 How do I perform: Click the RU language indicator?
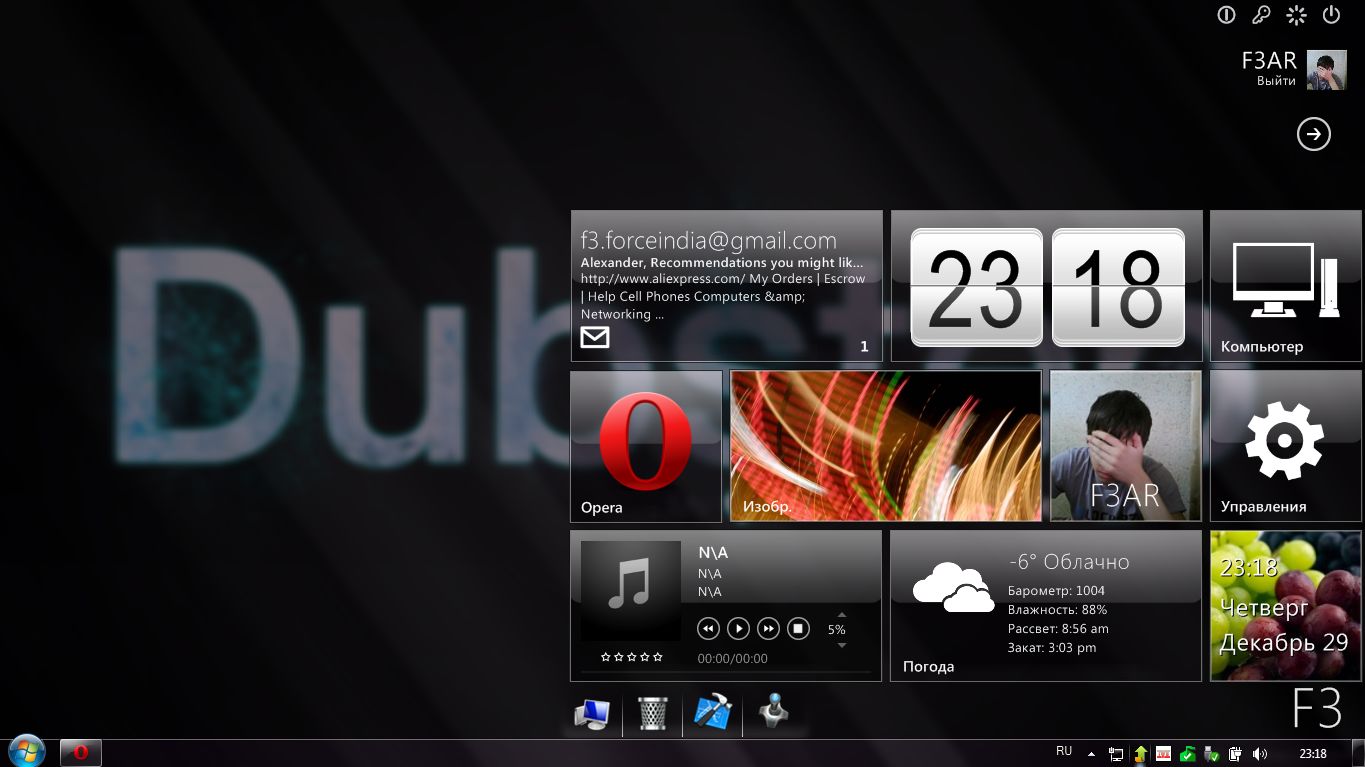pyautogui.click(x=1064, y=751)
